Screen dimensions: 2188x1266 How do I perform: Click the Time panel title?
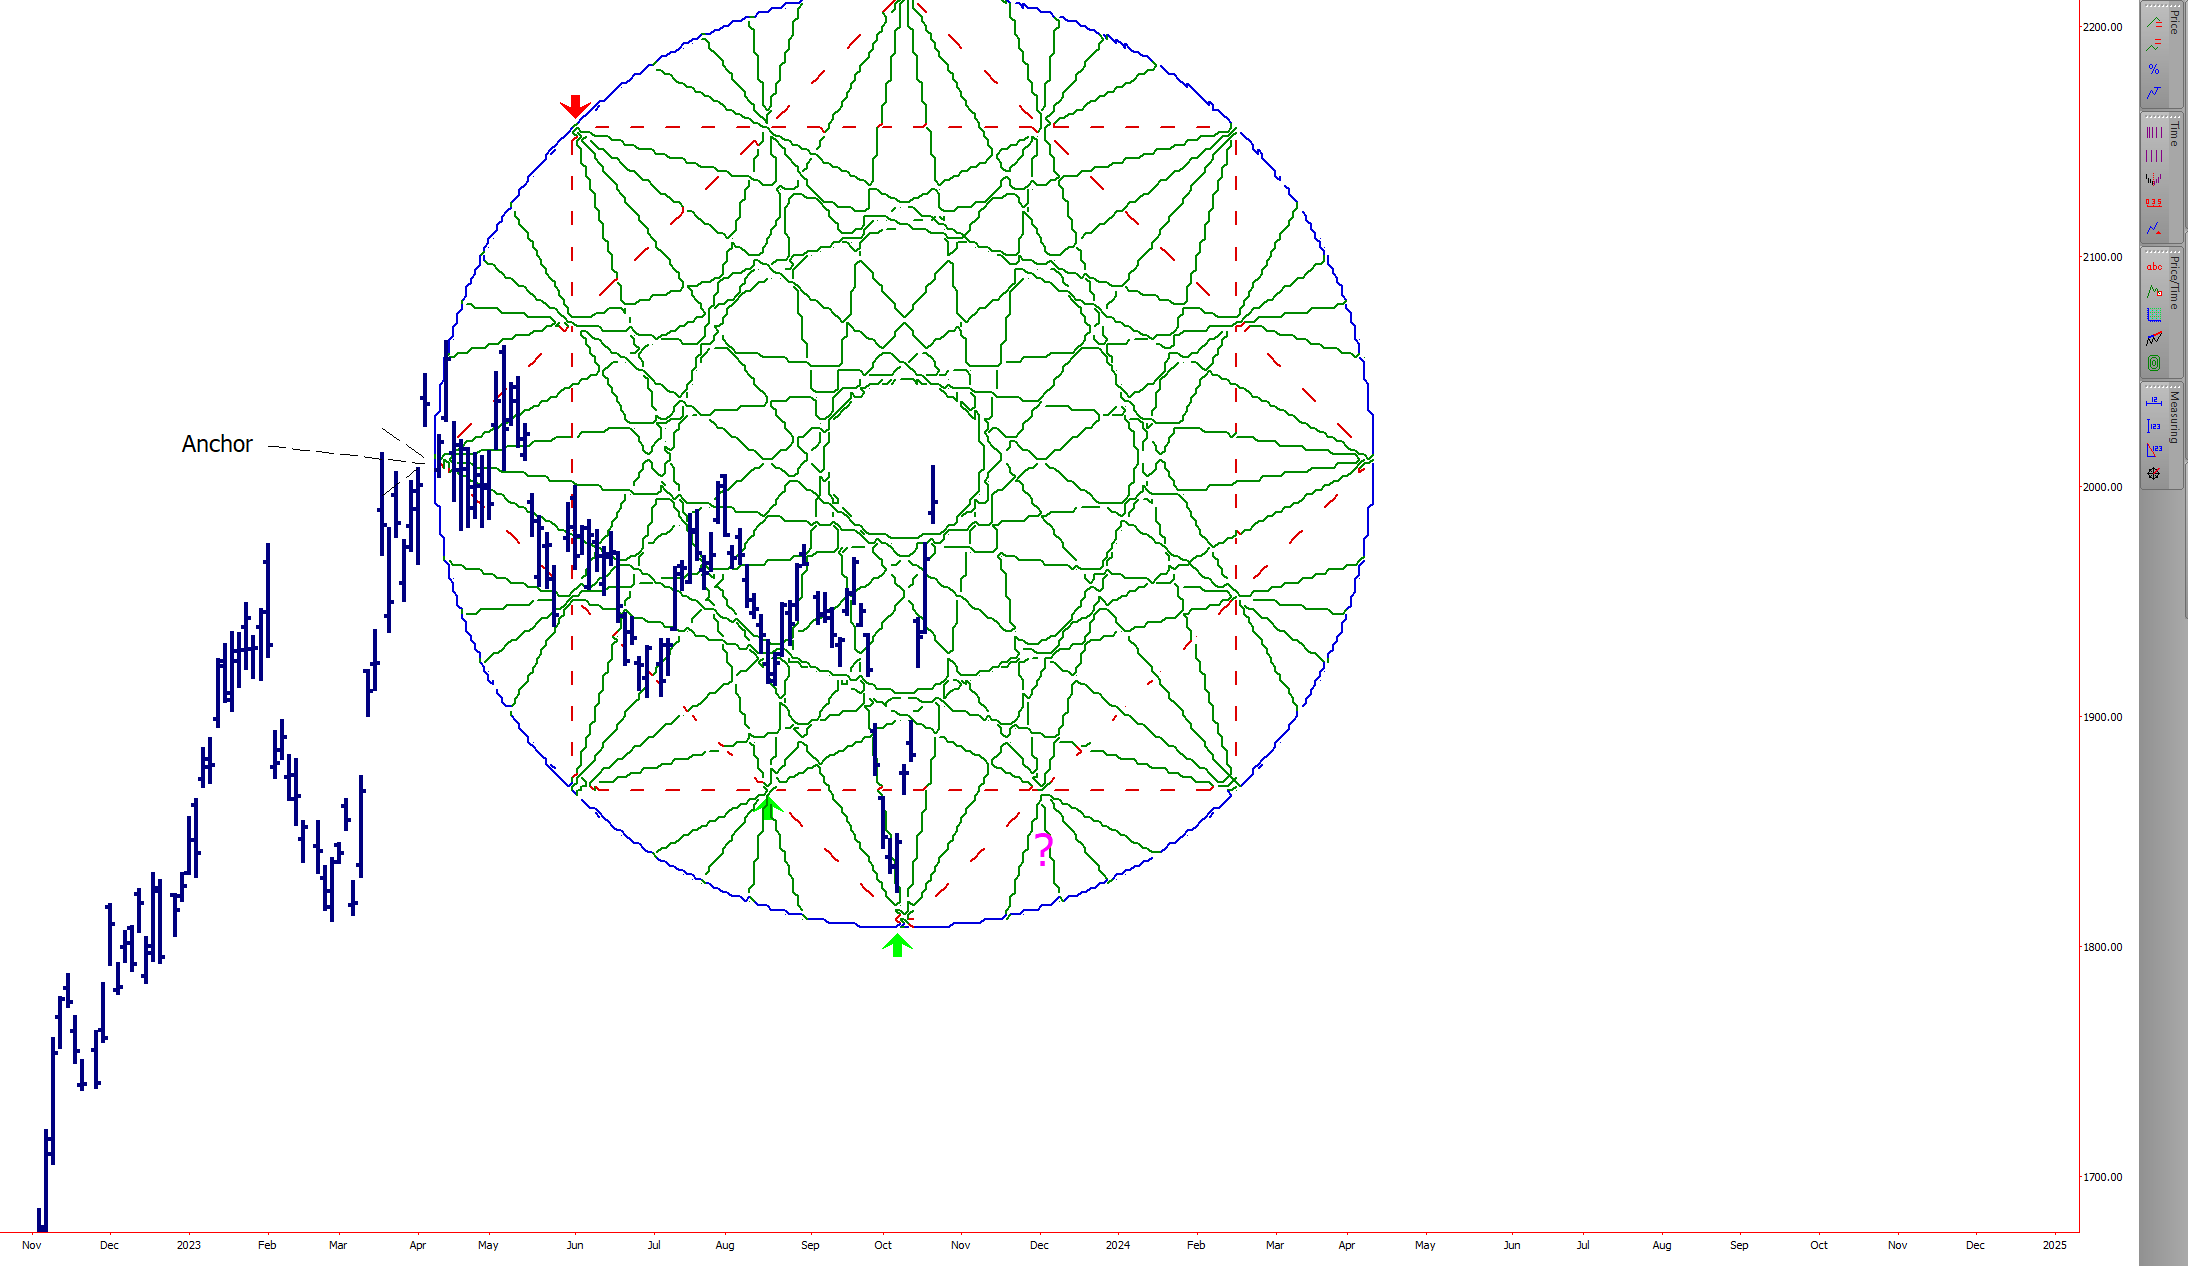pyautogui.click(x=2174, y=134)
